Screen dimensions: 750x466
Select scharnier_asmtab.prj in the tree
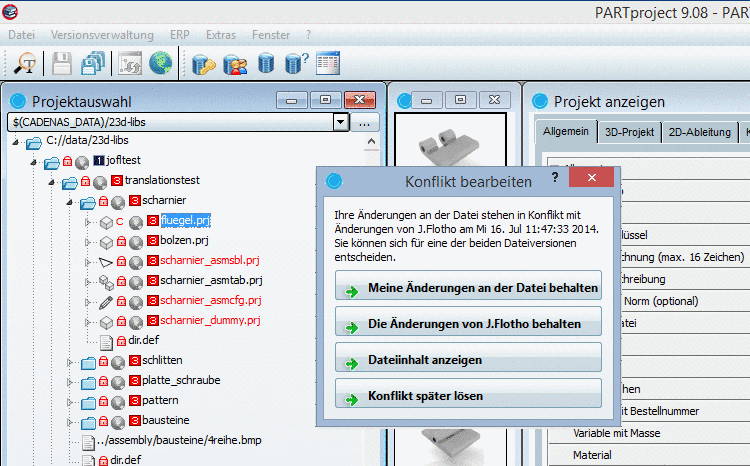coord(211,280)
